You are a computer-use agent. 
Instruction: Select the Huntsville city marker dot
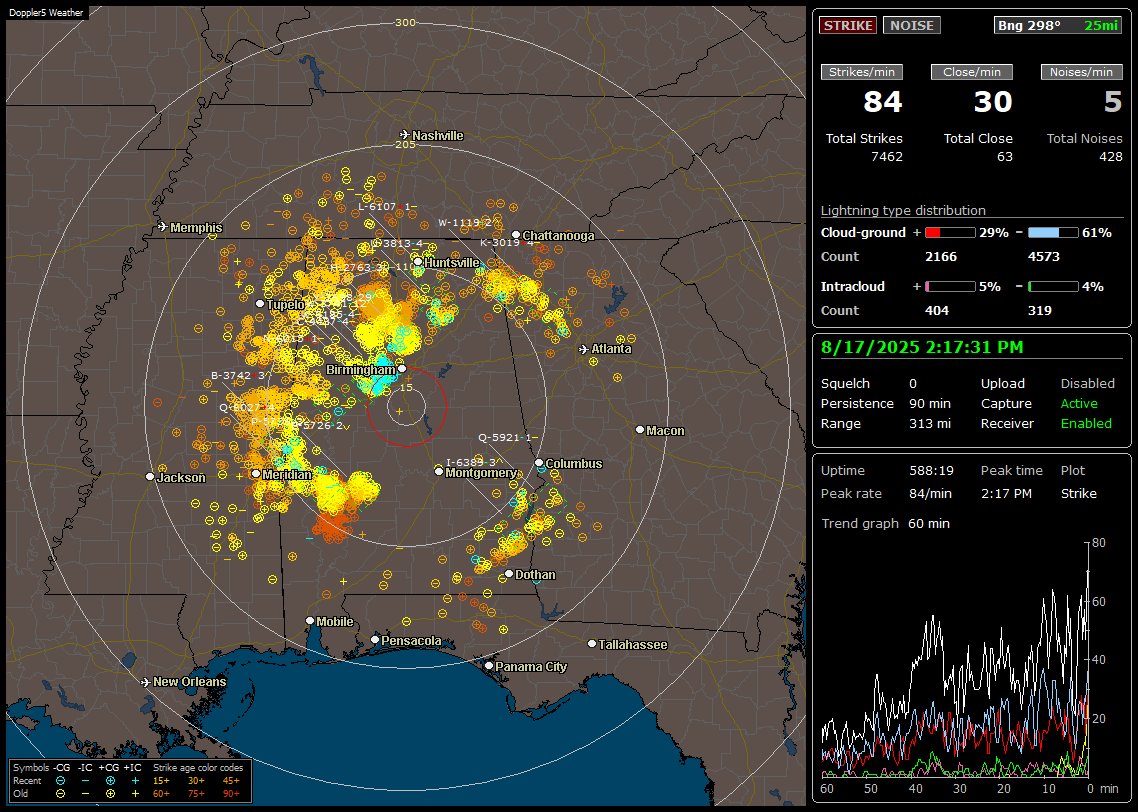pos(418,262)
